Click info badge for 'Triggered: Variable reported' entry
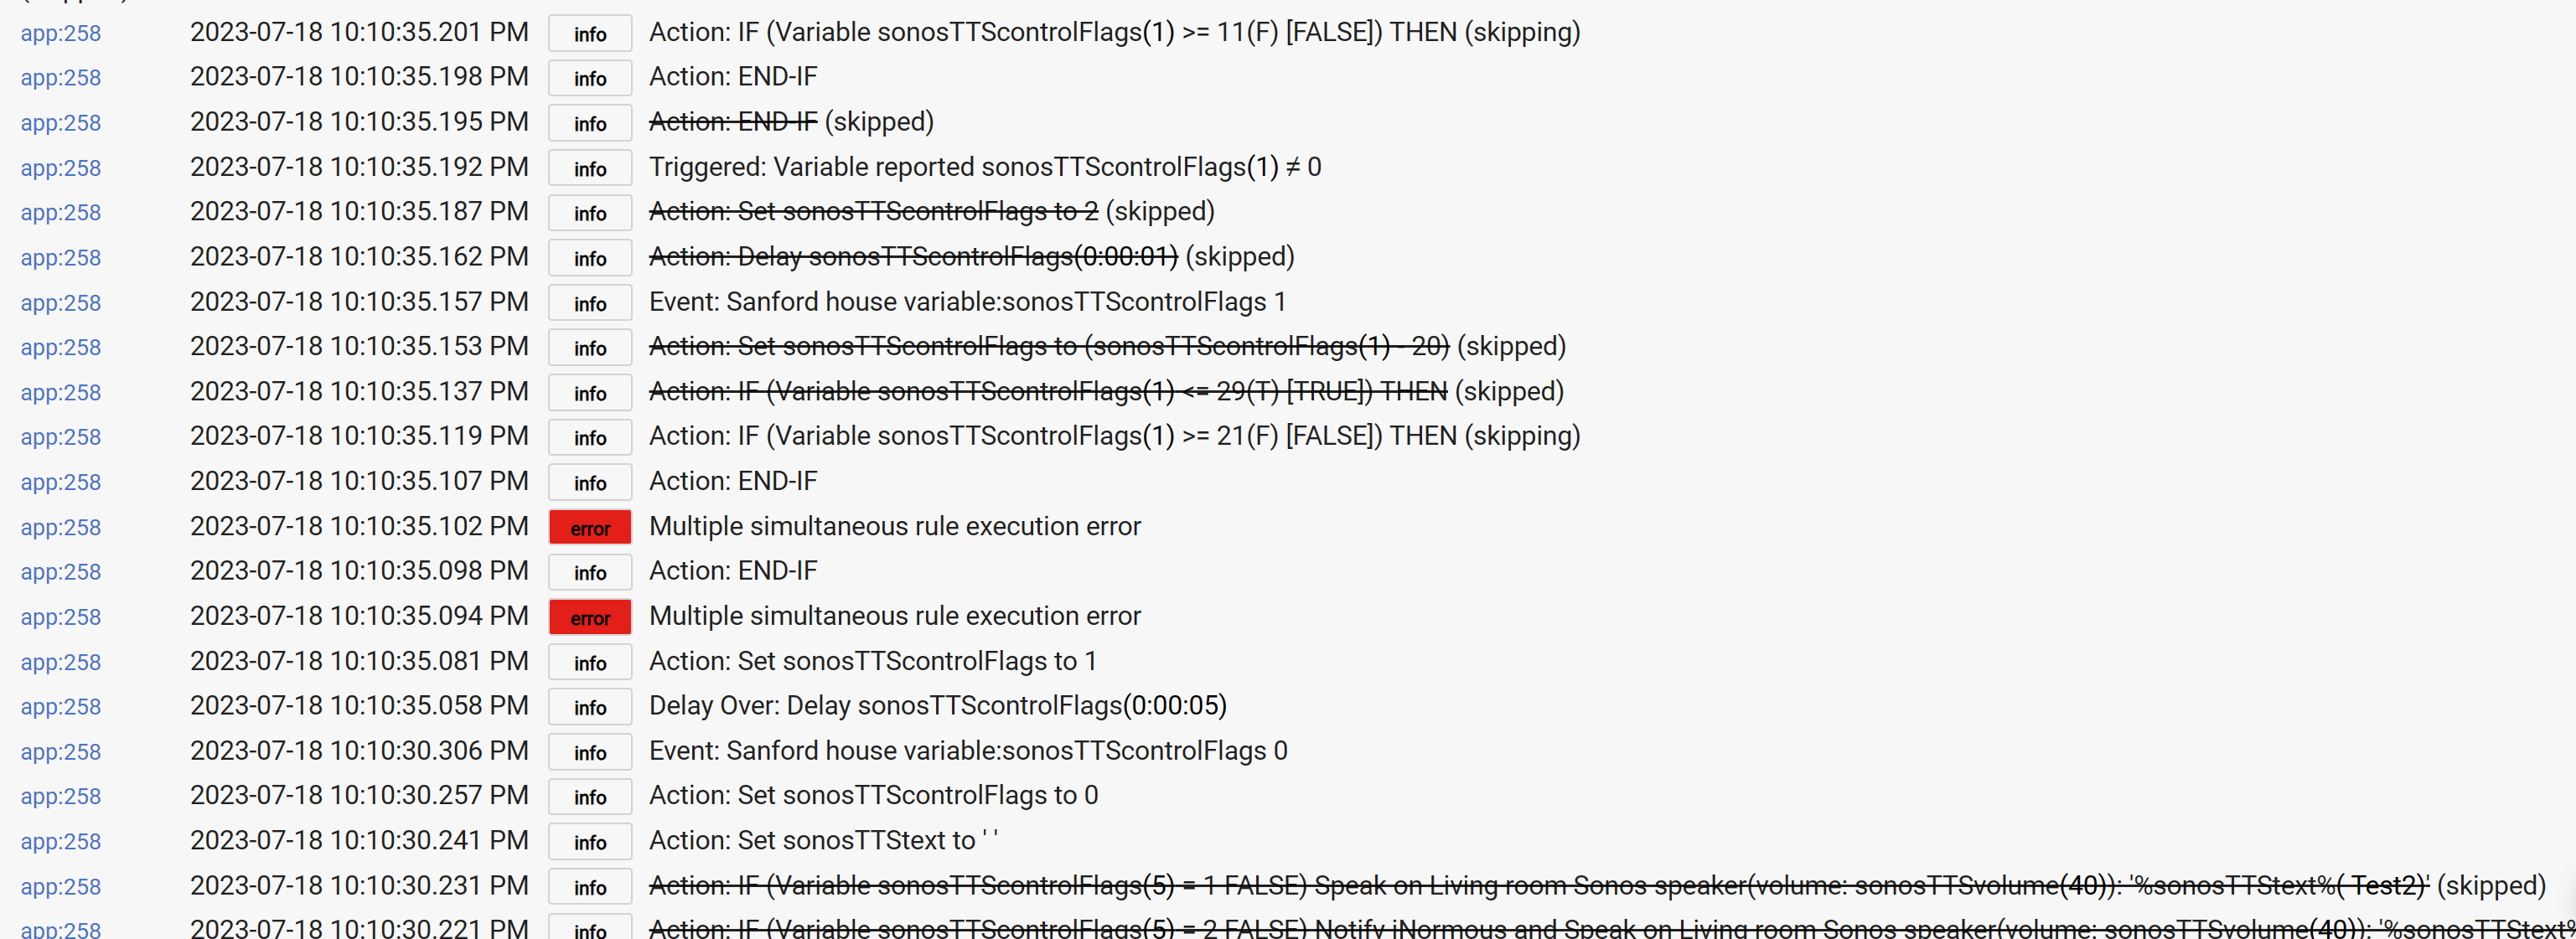2576x939 pixels. coord(590,168)
